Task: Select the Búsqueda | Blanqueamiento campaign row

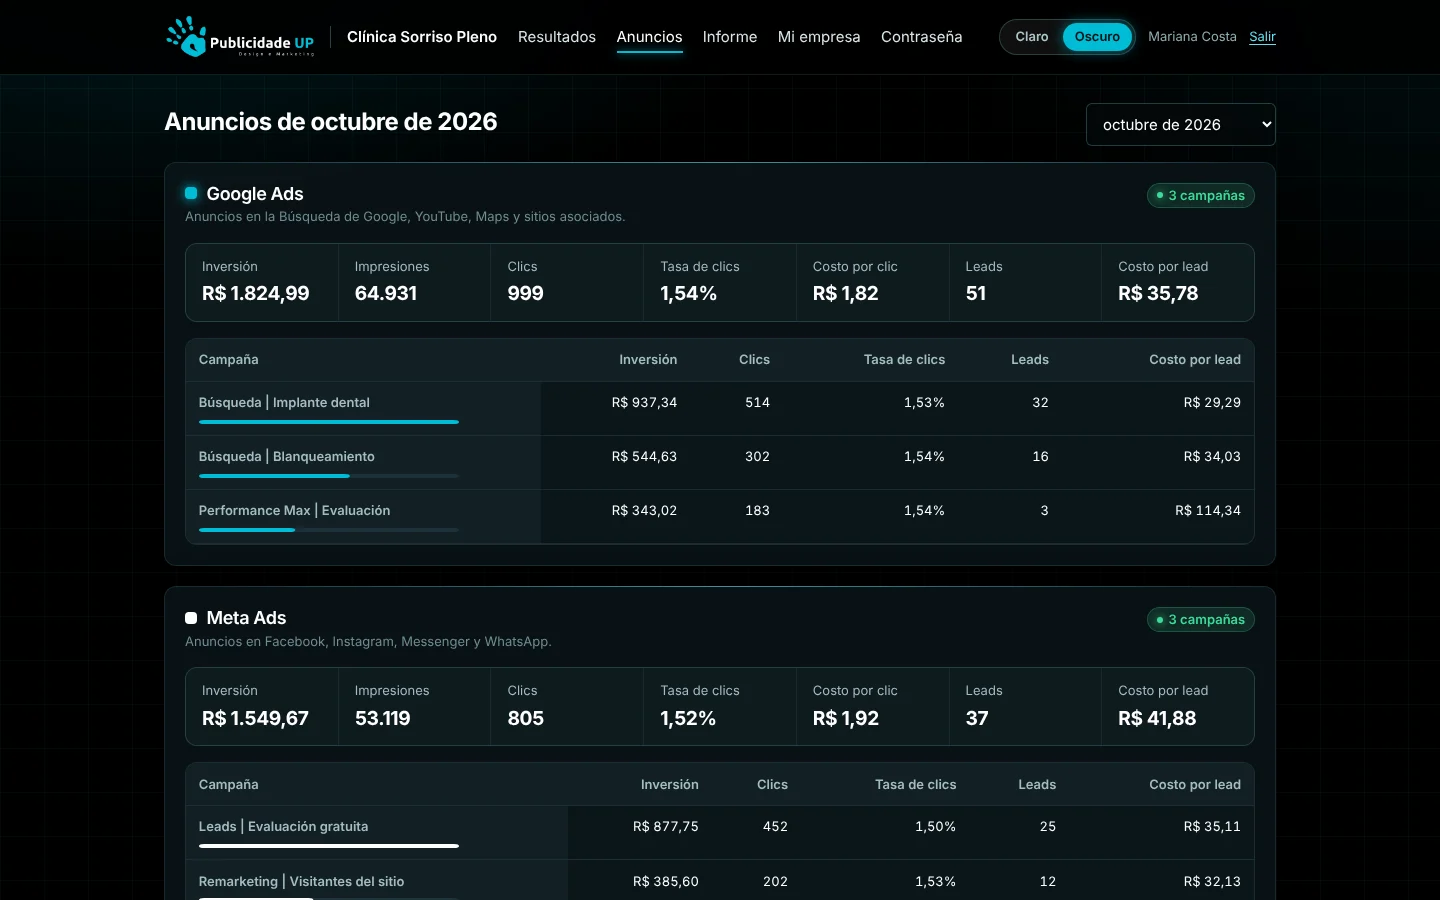Action: pyautogui.click(x=720, y=462)
